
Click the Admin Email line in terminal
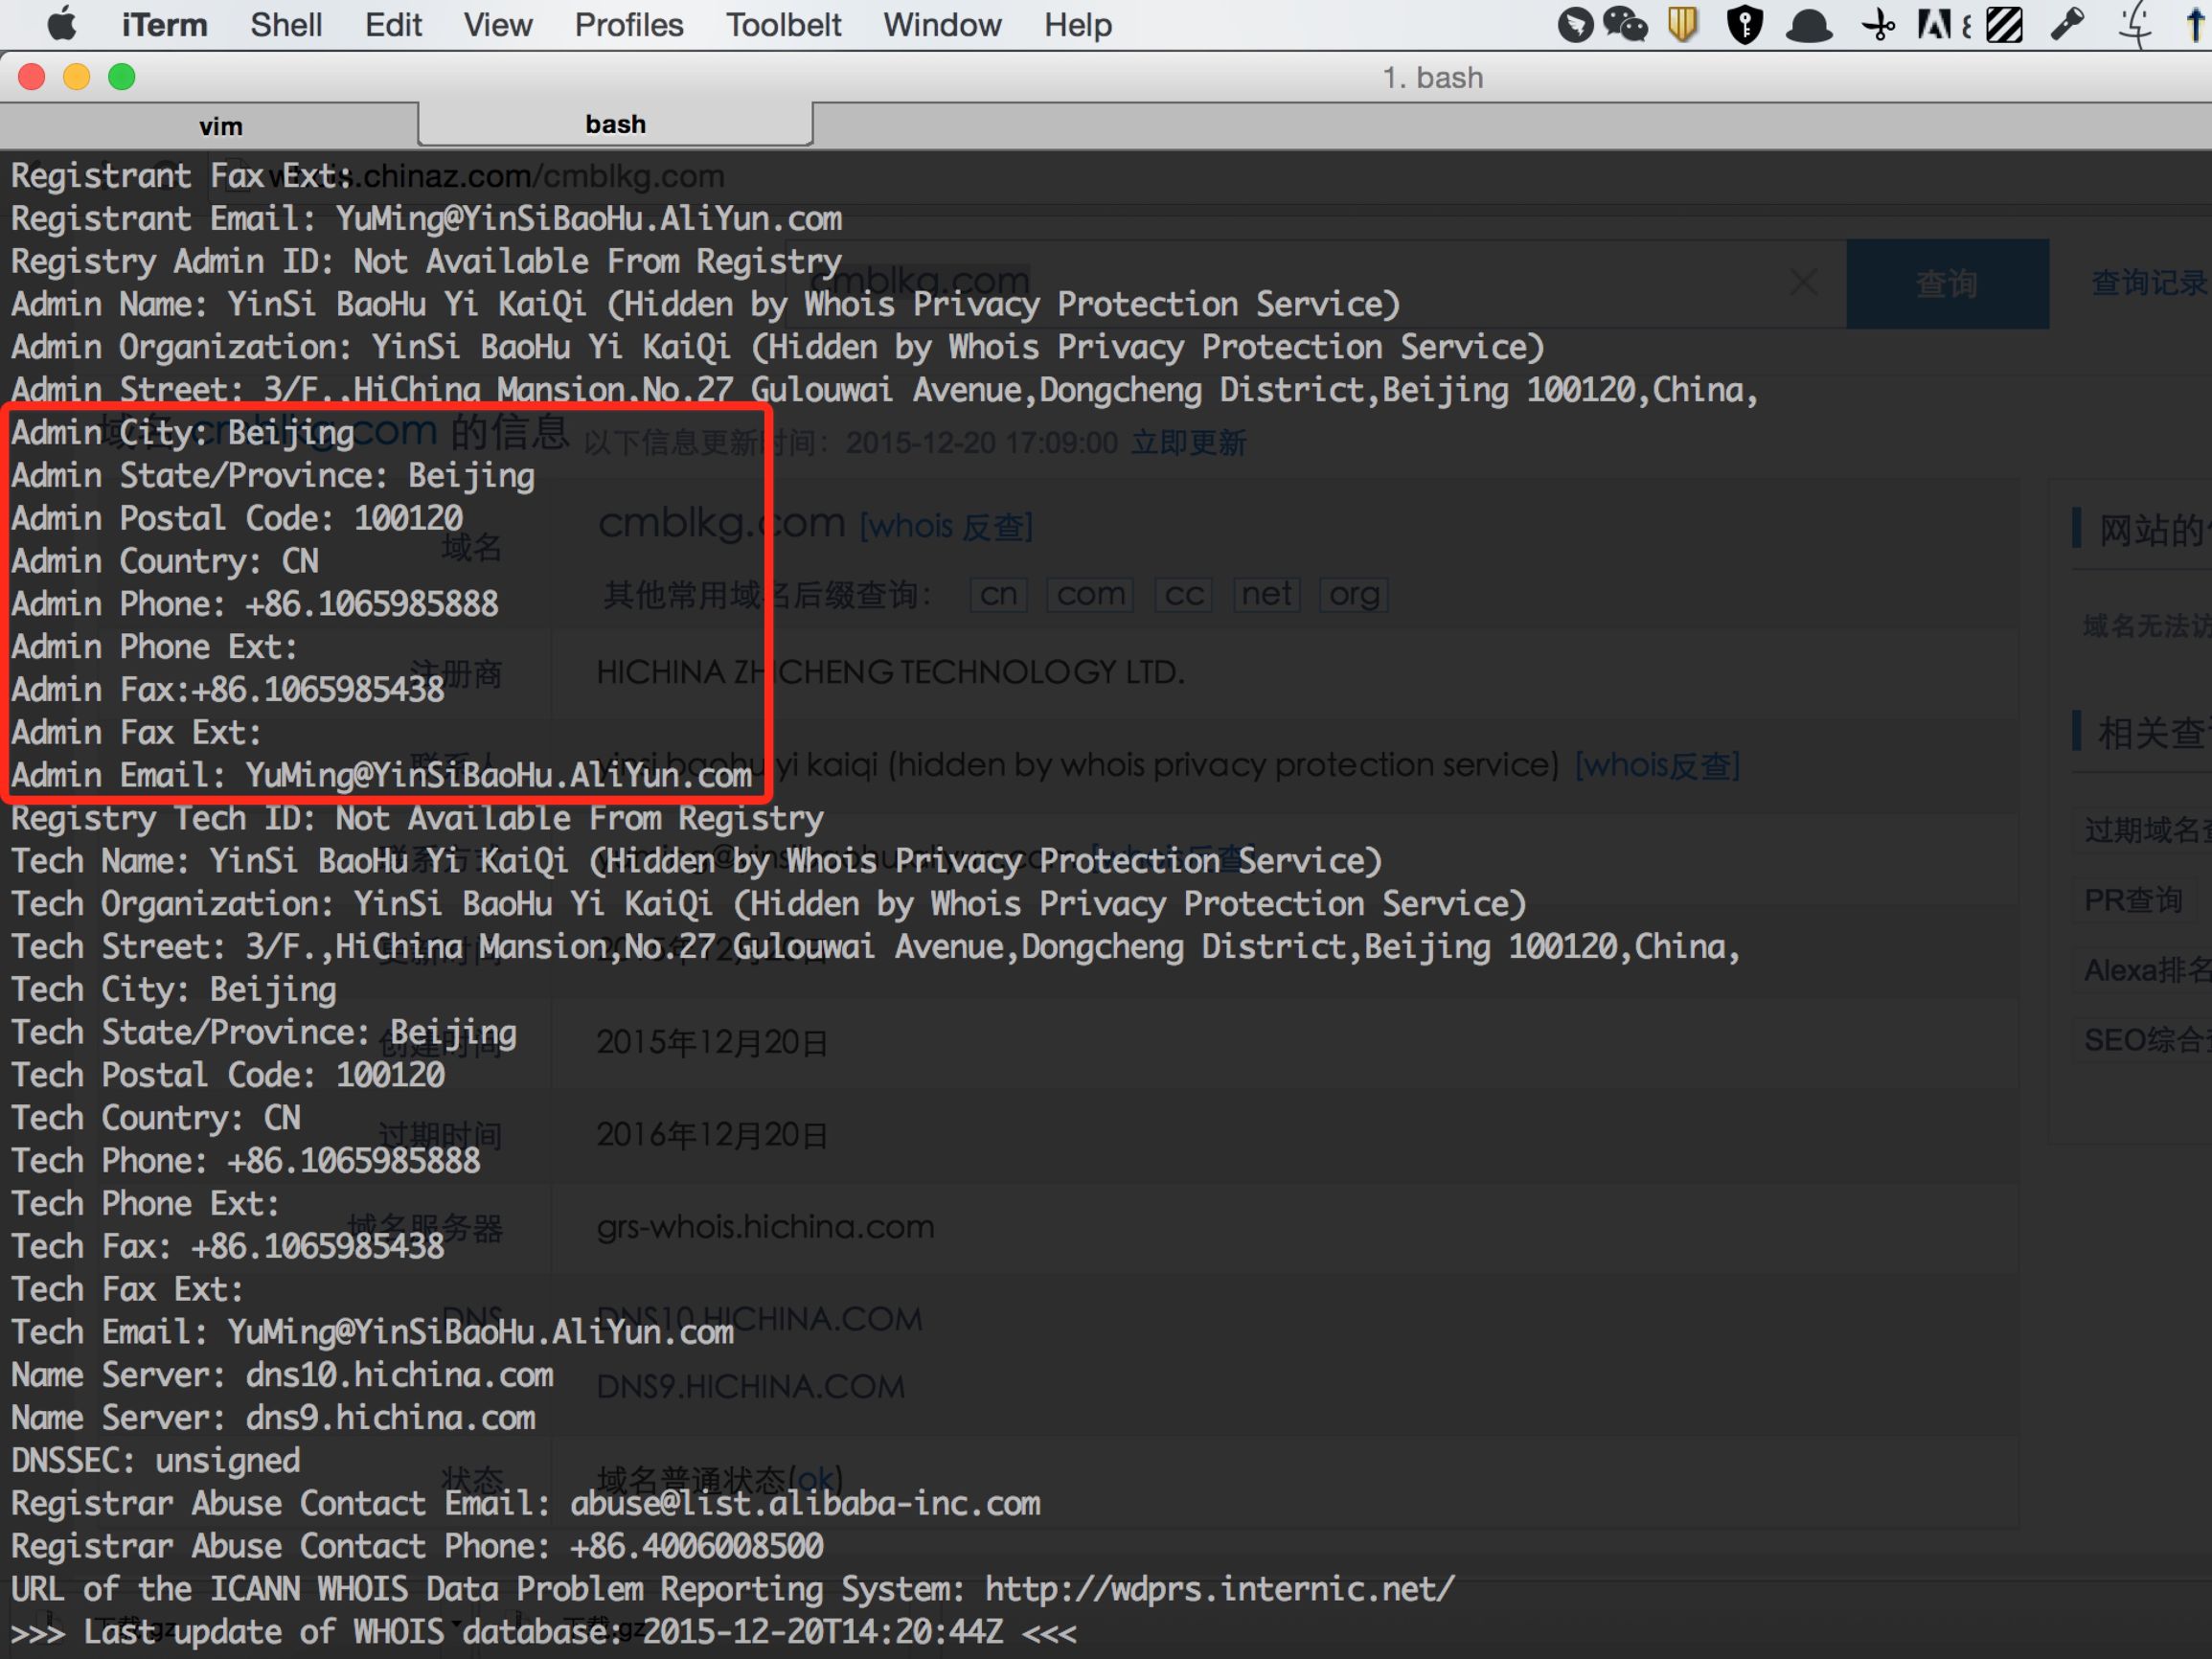pyautogui.click(x=381, y=775)
